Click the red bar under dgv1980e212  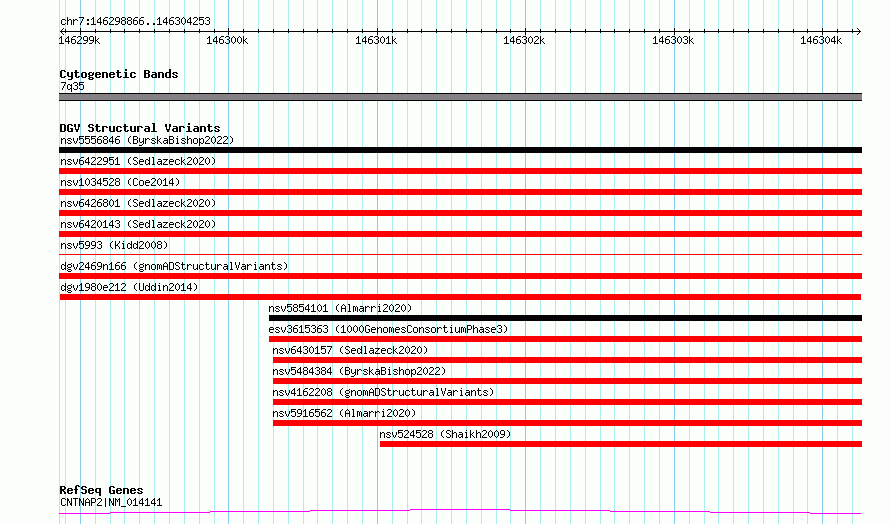[460, 297]
